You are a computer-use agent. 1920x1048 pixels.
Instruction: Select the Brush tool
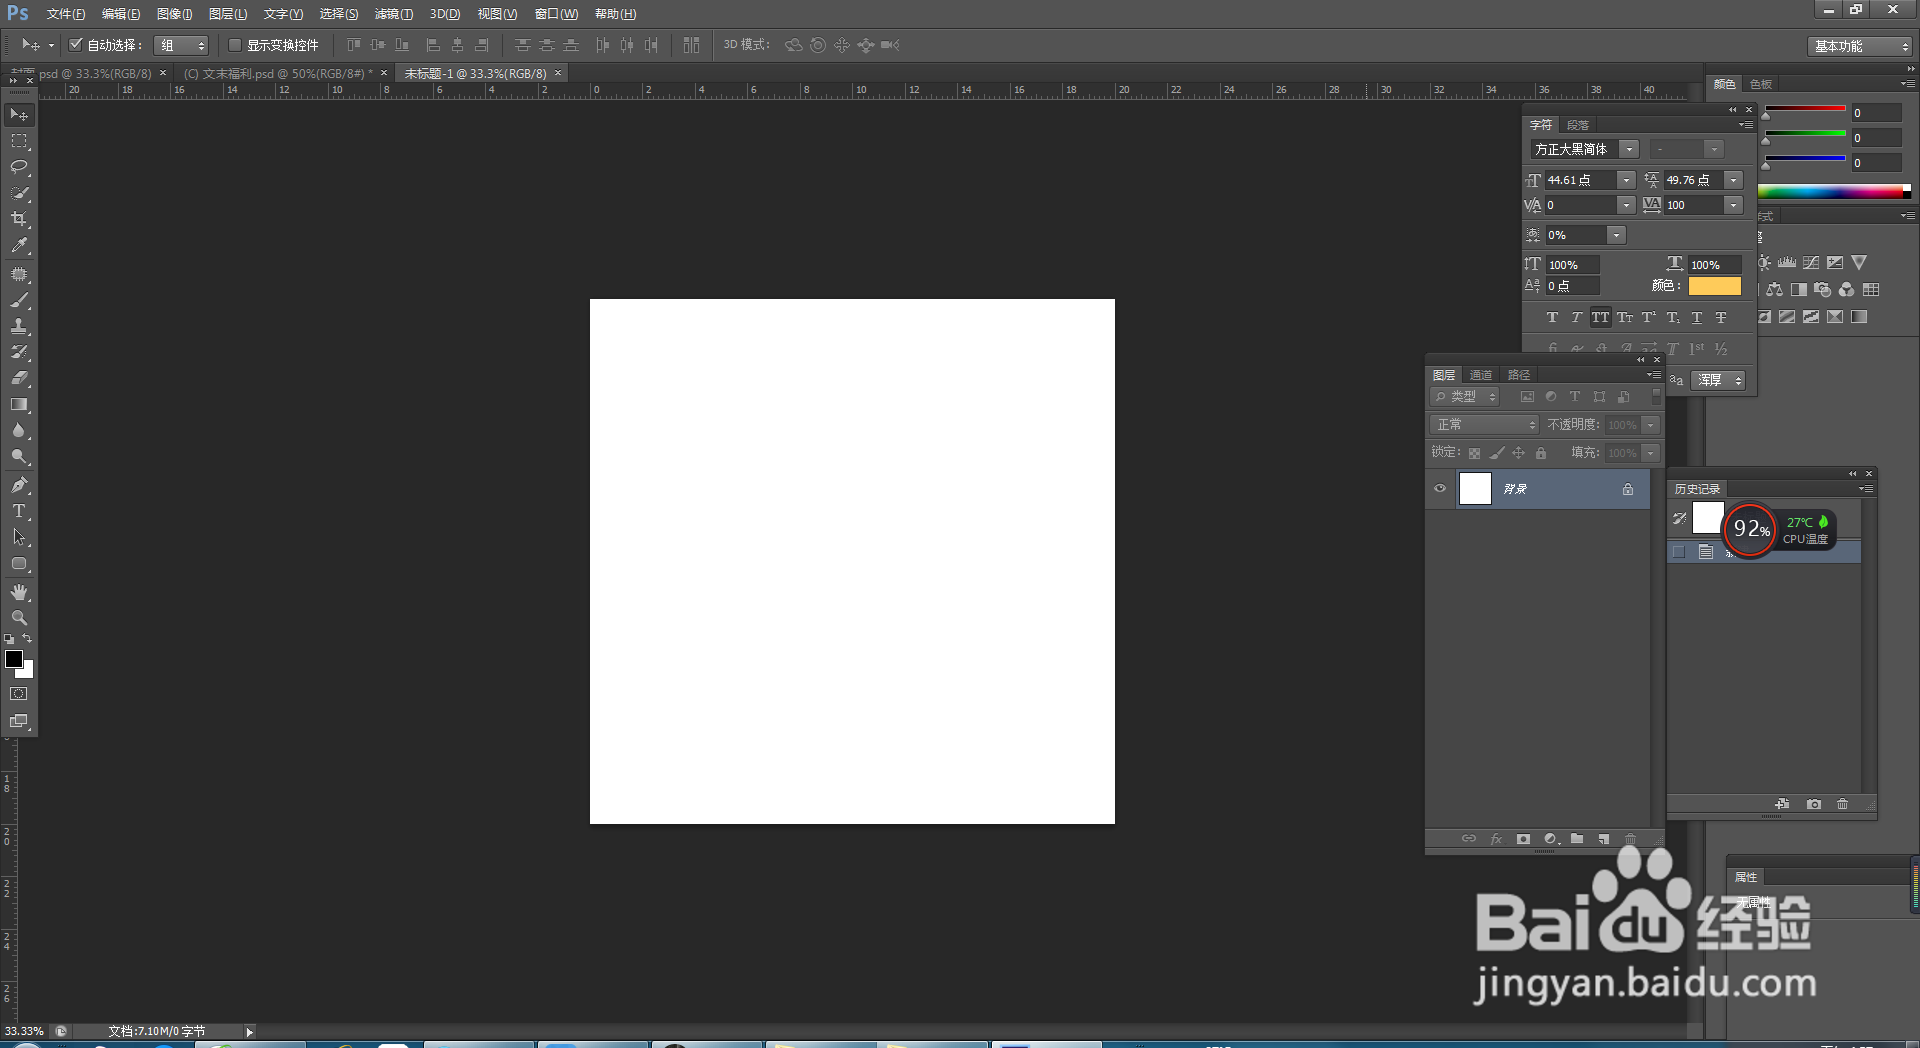click(x=19, y=300)
